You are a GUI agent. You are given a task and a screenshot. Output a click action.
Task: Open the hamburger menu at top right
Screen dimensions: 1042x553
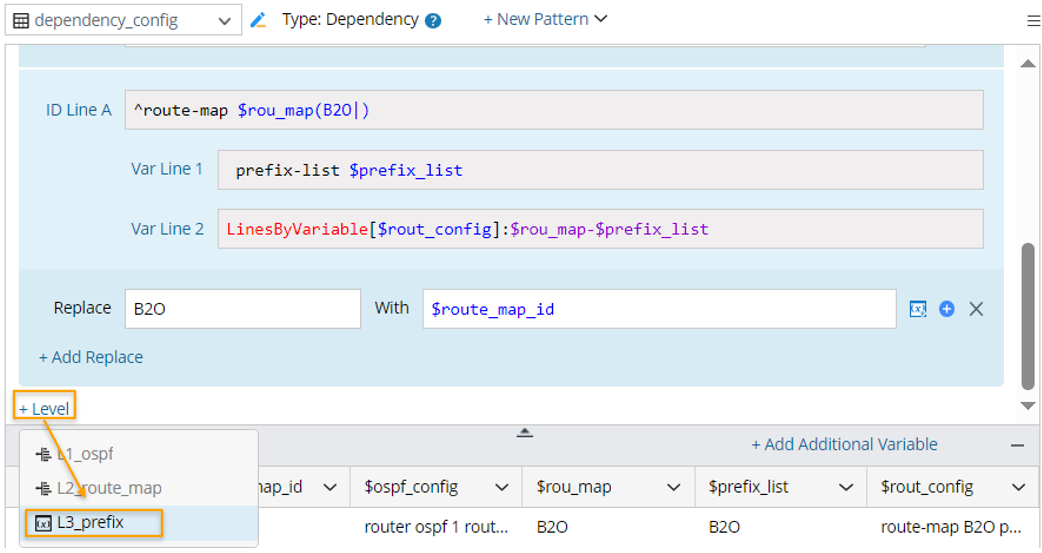pos(1033,20)
